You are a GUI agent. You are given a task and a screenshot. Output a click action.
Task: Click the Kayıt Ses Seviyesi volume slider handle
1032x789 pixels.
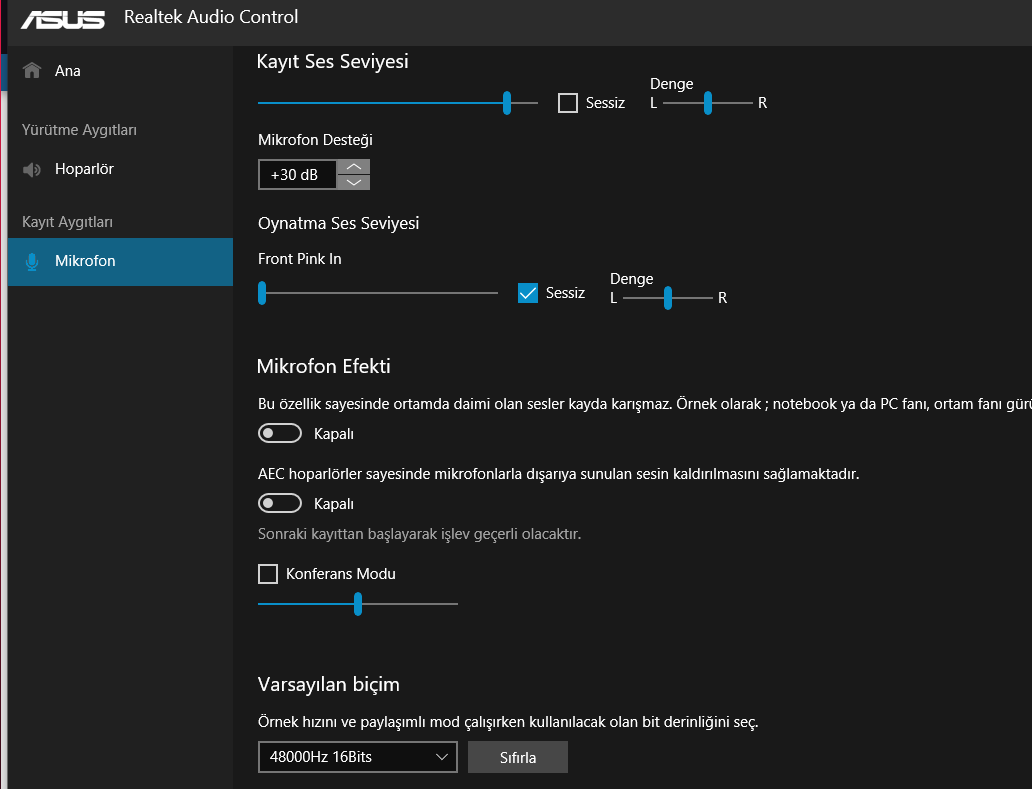pyautogui.click(x=507, y=102)
